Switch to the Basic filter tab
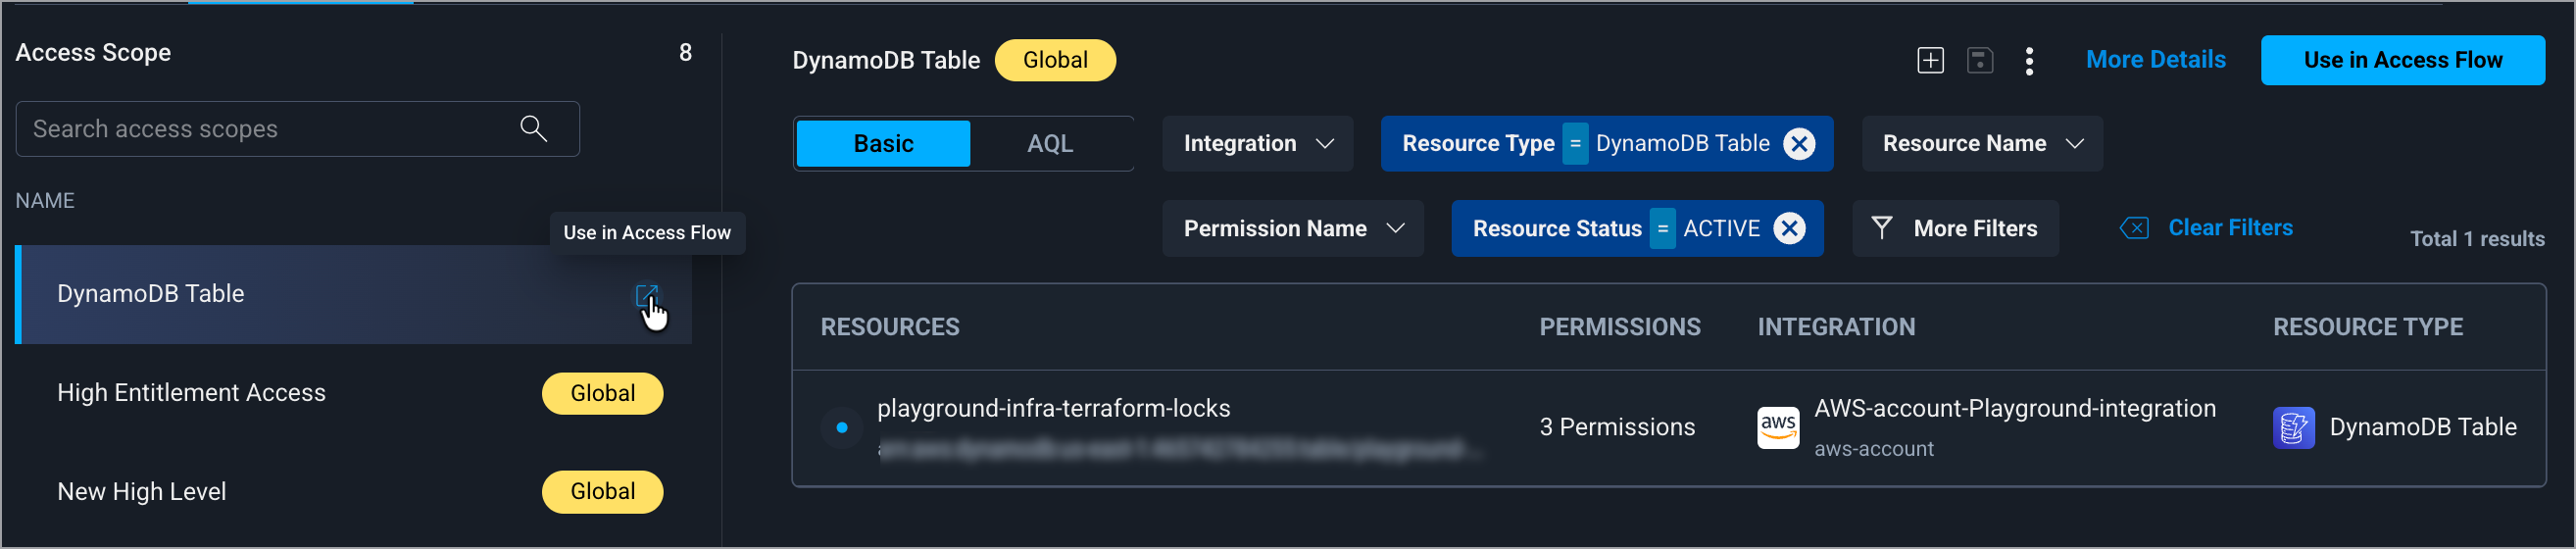2576x549 pixels. pyautogui.click(x=883, y=144)
